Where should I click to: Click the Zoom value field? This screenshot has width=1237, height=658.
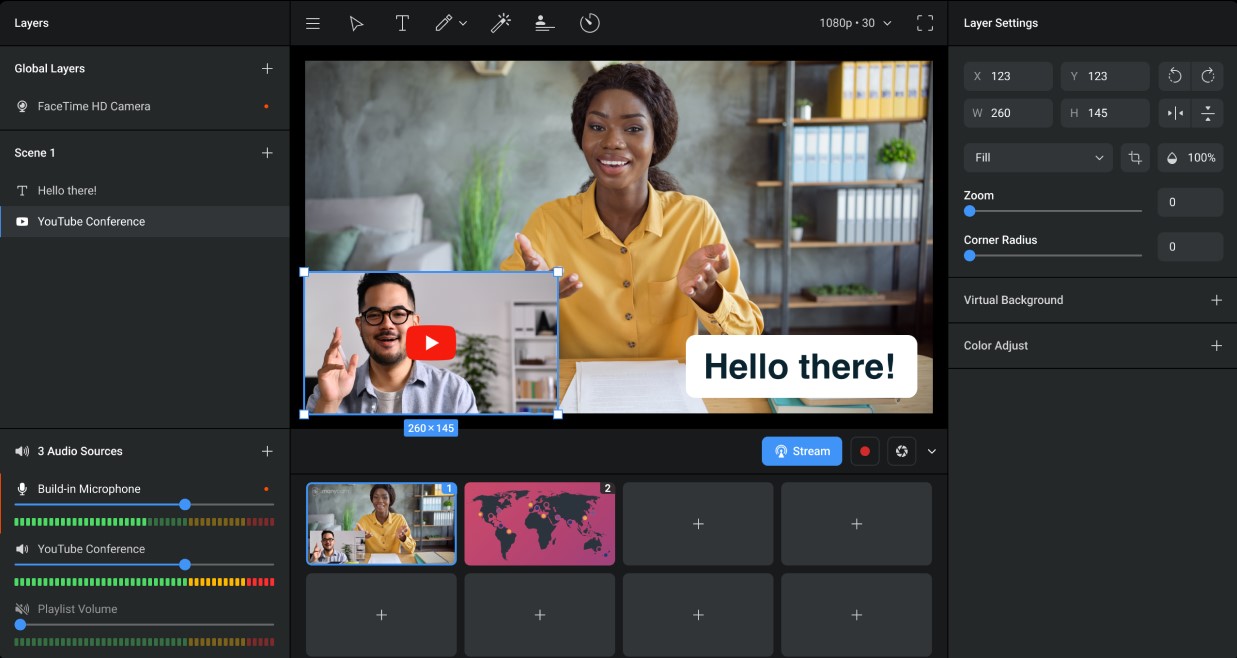[x=1191, y=203]
